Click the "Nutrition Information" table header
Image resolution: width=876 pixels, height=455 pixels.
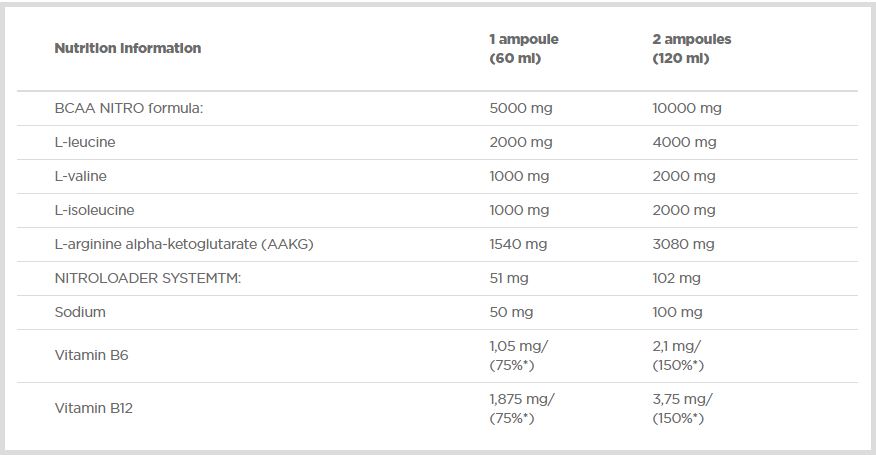point(127,48)
